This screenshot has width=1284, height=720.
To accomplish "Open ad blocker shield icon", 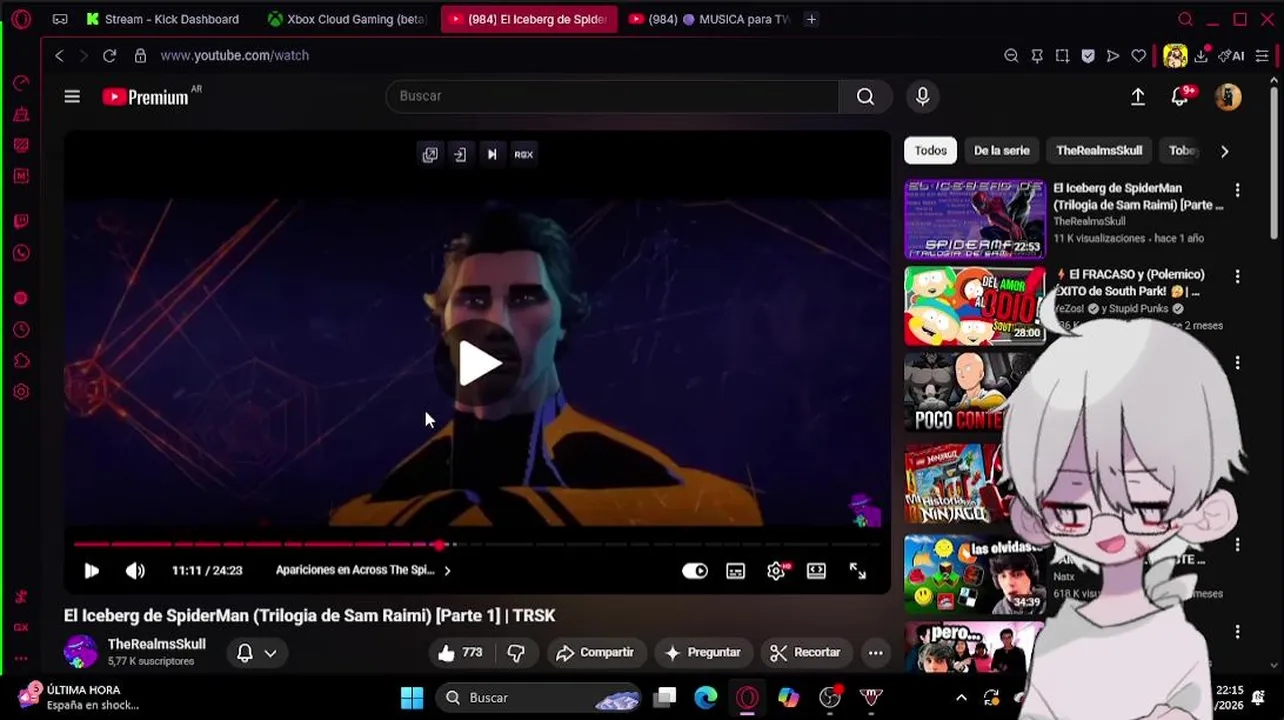I will click(1088, 56).
